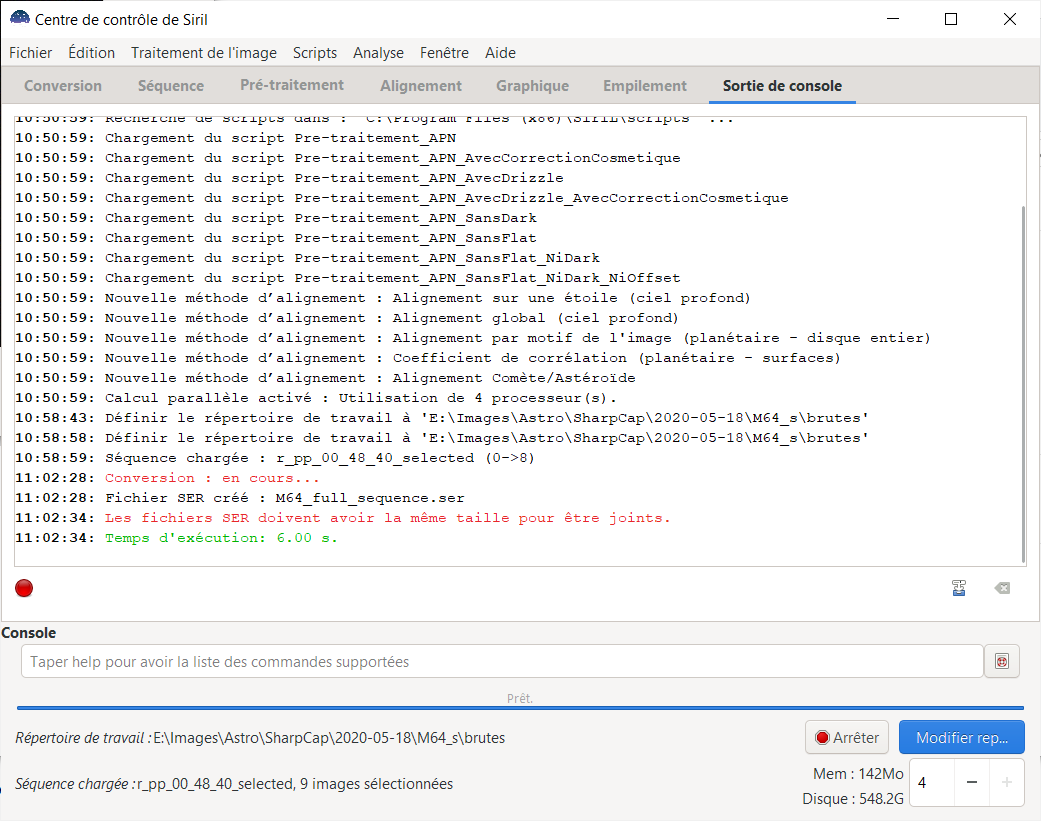Focus the processor count field showing 4
The height and width of the screenshot is (821, 1041).
(932, 783)
